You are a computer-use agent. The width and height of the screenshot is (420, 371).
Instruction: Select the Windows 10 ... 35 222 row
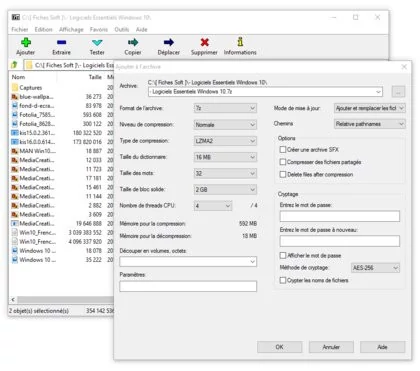(x=62, y=260)
